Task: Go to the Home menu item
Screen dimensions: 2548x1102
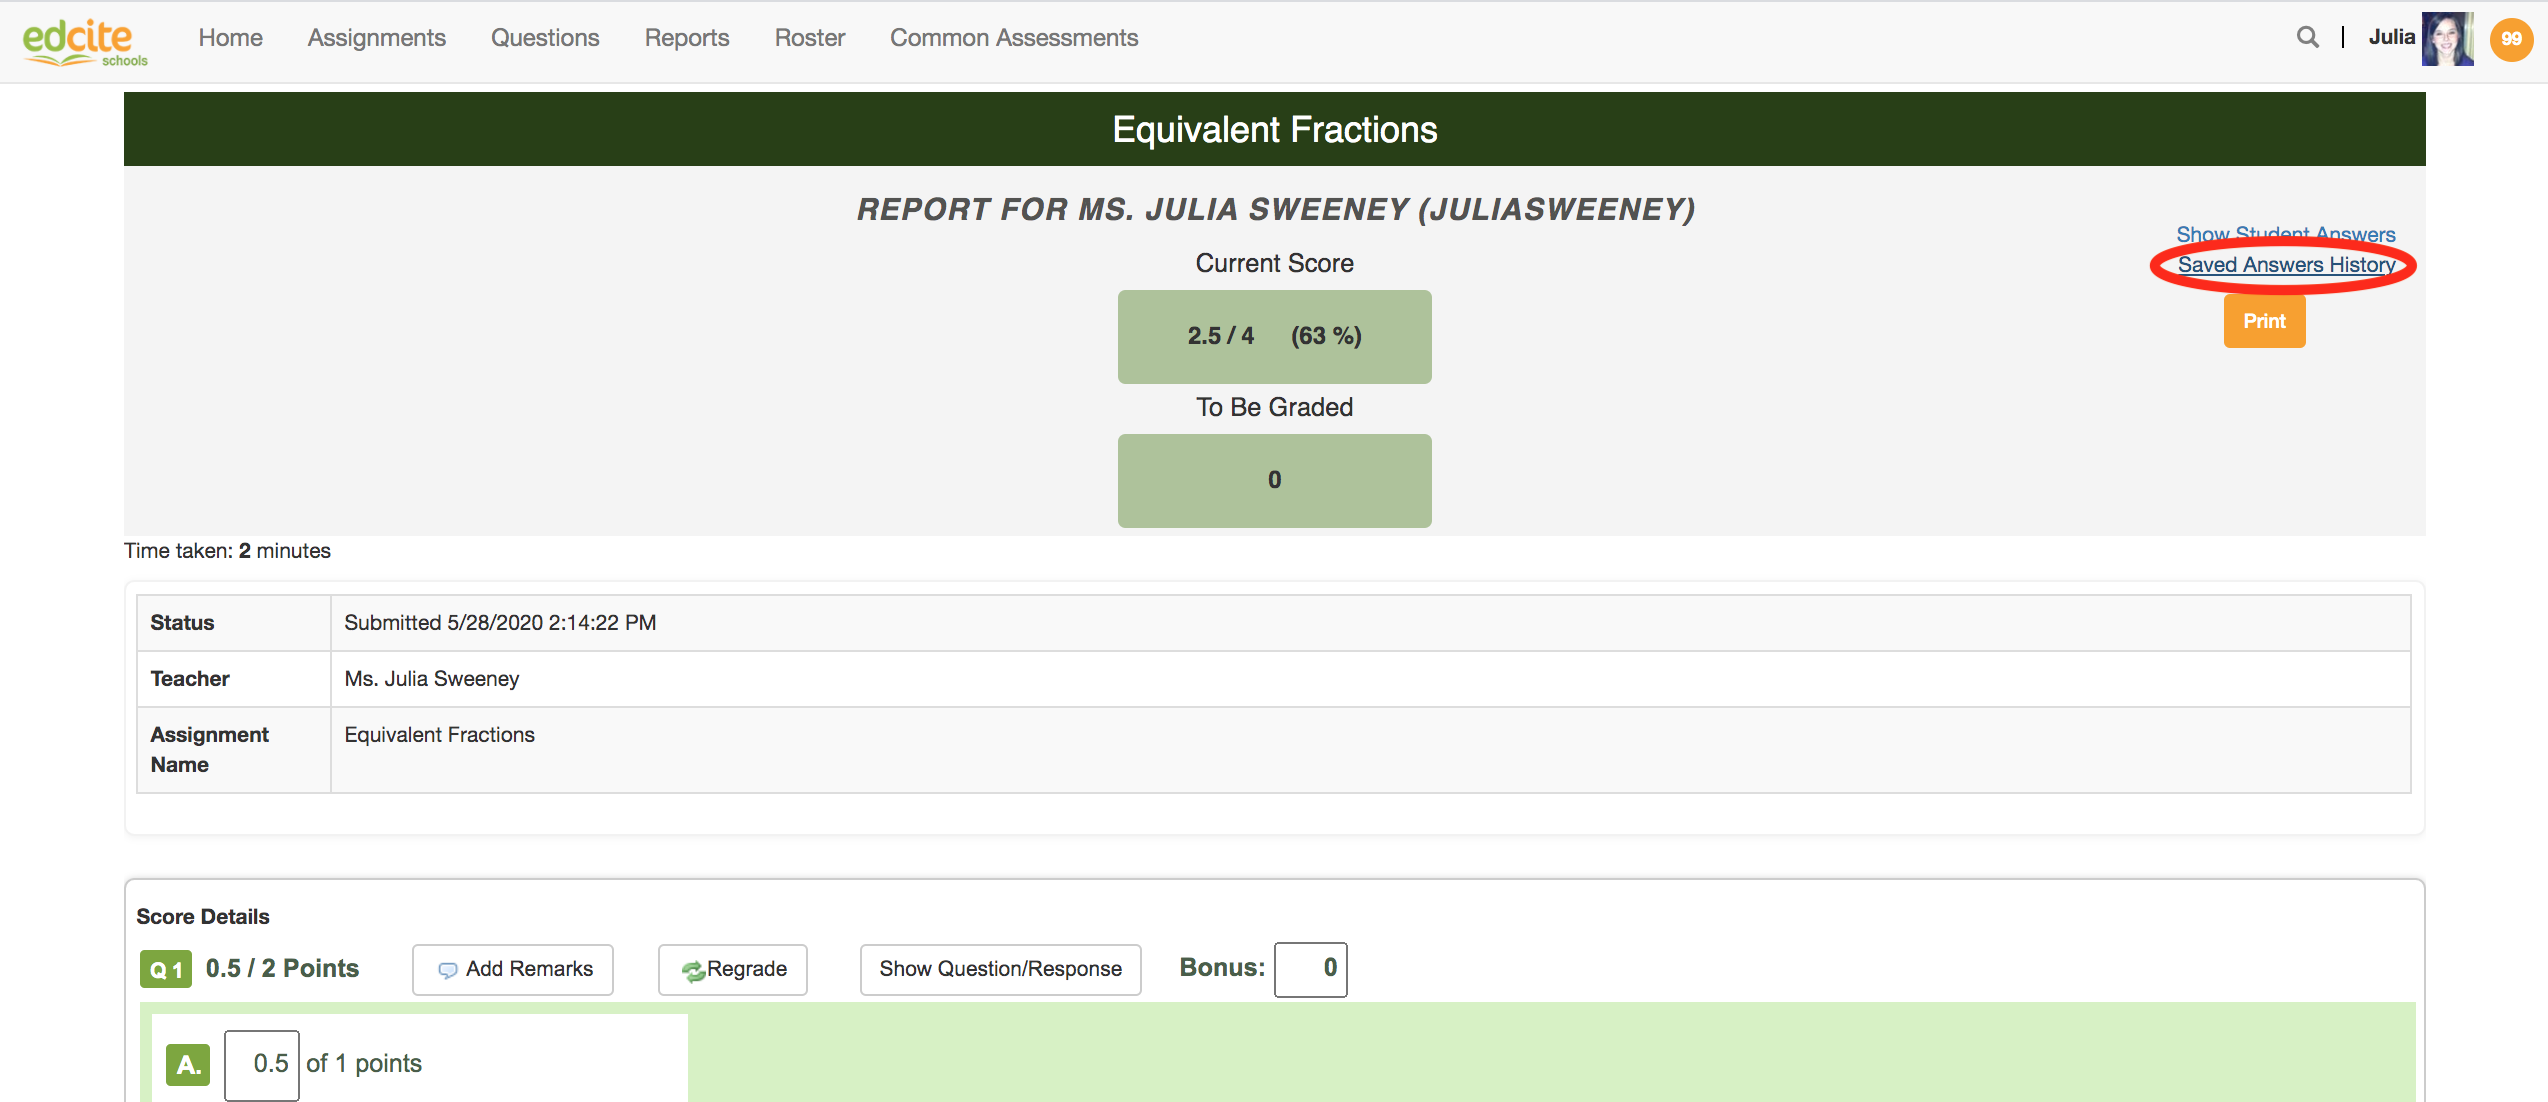Action: tap(230, 38)
